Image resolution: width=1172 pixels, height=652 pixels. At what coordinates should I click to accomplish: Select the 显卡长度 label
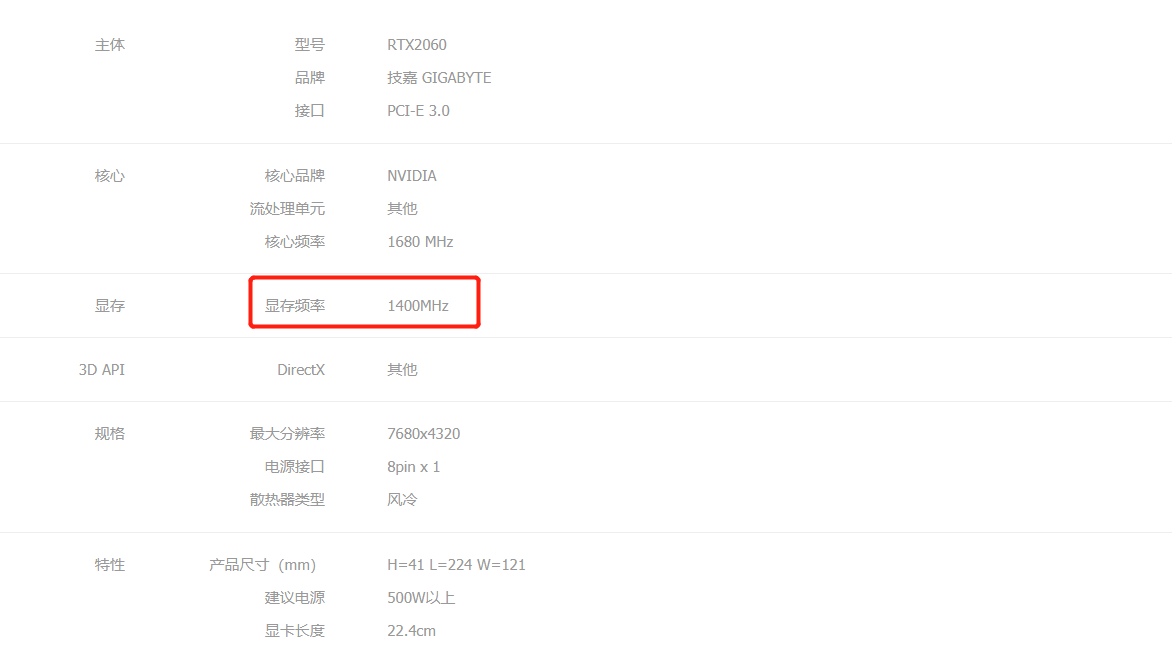(x=294, y=630)
